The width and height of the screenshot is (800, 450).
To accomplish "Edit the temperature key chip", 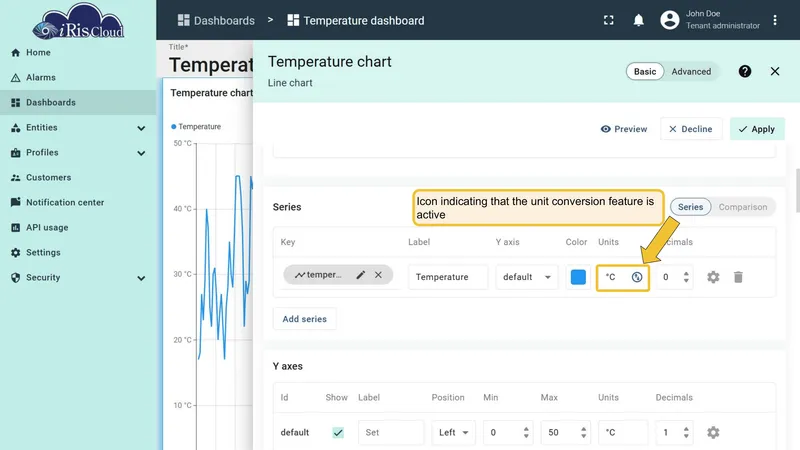I will coord(361,274).
